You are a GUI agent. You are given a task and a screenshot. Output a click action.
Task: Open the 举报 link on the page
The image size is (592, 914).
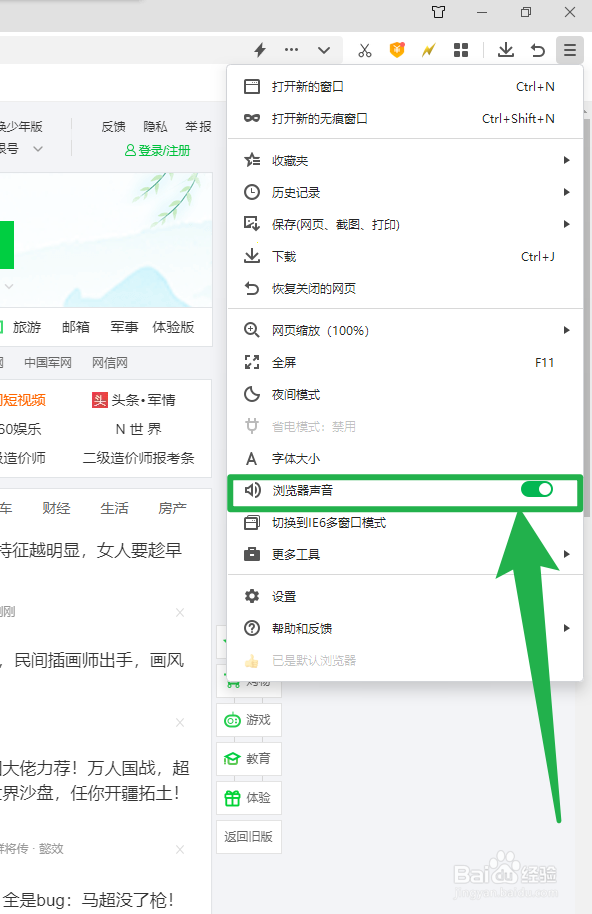point(198,126)
